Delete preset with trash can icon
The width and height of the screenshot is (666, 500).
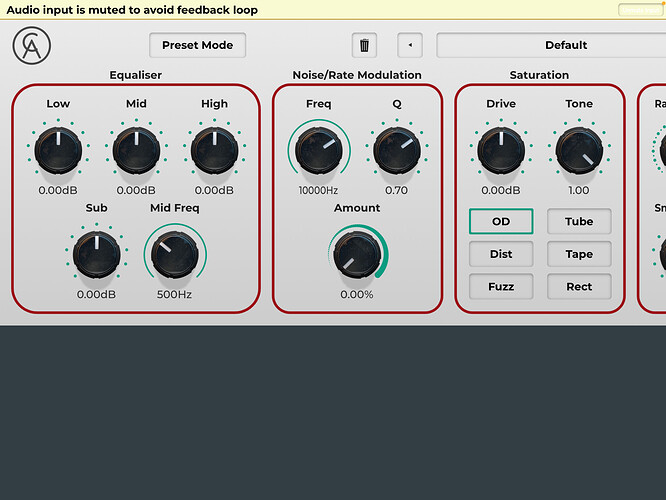pos(364,45)
